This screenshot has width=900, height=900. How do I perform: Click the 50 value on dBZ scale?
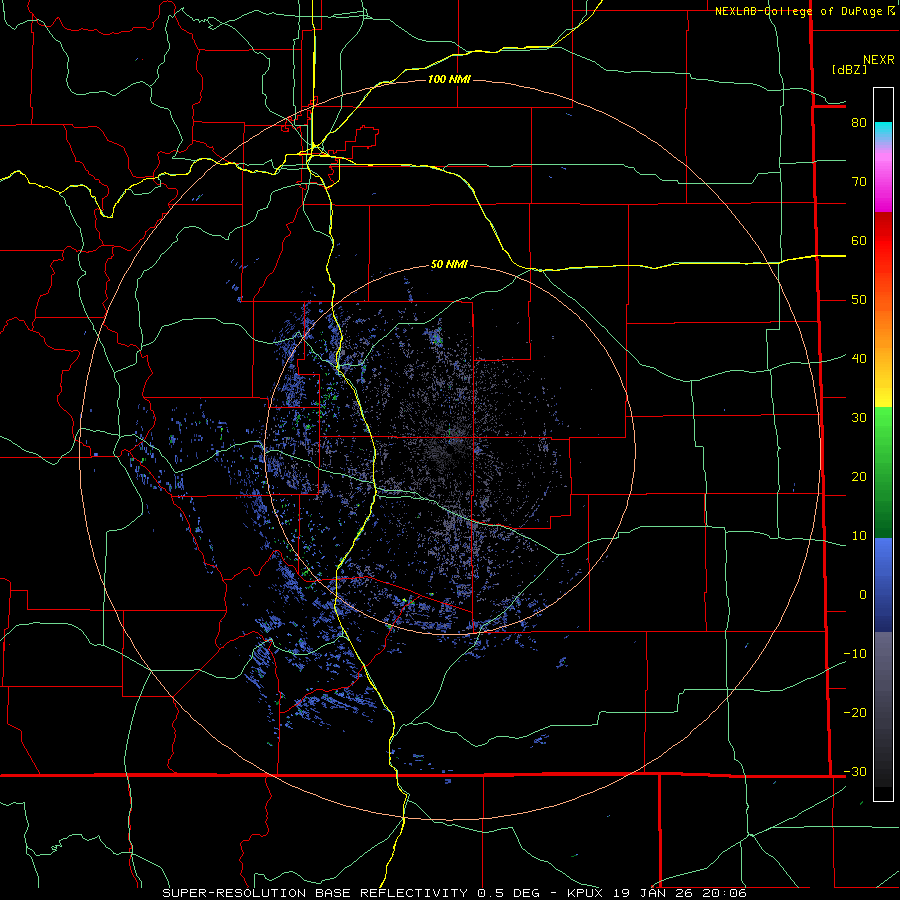(x=859, y=300)
